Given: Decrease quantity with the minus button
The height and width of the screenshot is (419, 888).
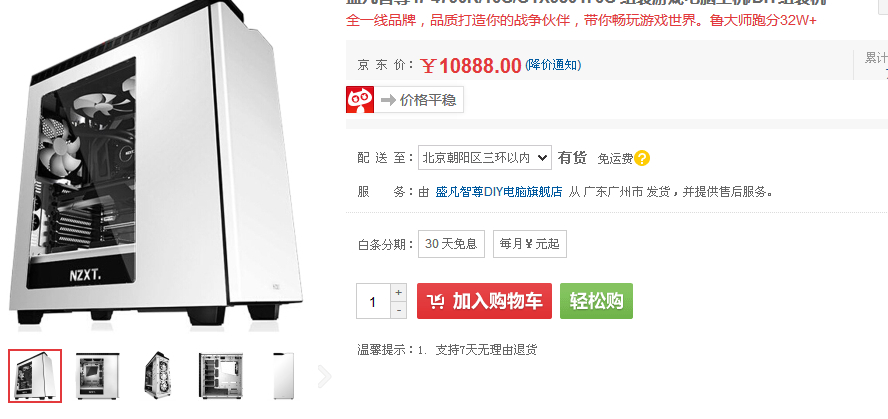Looking at the screenshot, I should click(399, 310).
